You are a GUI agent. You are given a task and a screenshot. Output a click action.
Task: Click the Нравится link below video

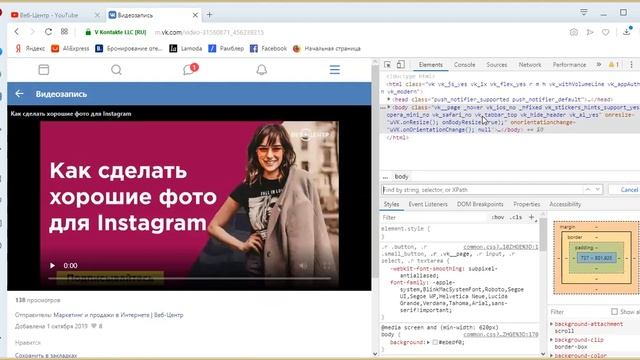[x=28, y=342]
